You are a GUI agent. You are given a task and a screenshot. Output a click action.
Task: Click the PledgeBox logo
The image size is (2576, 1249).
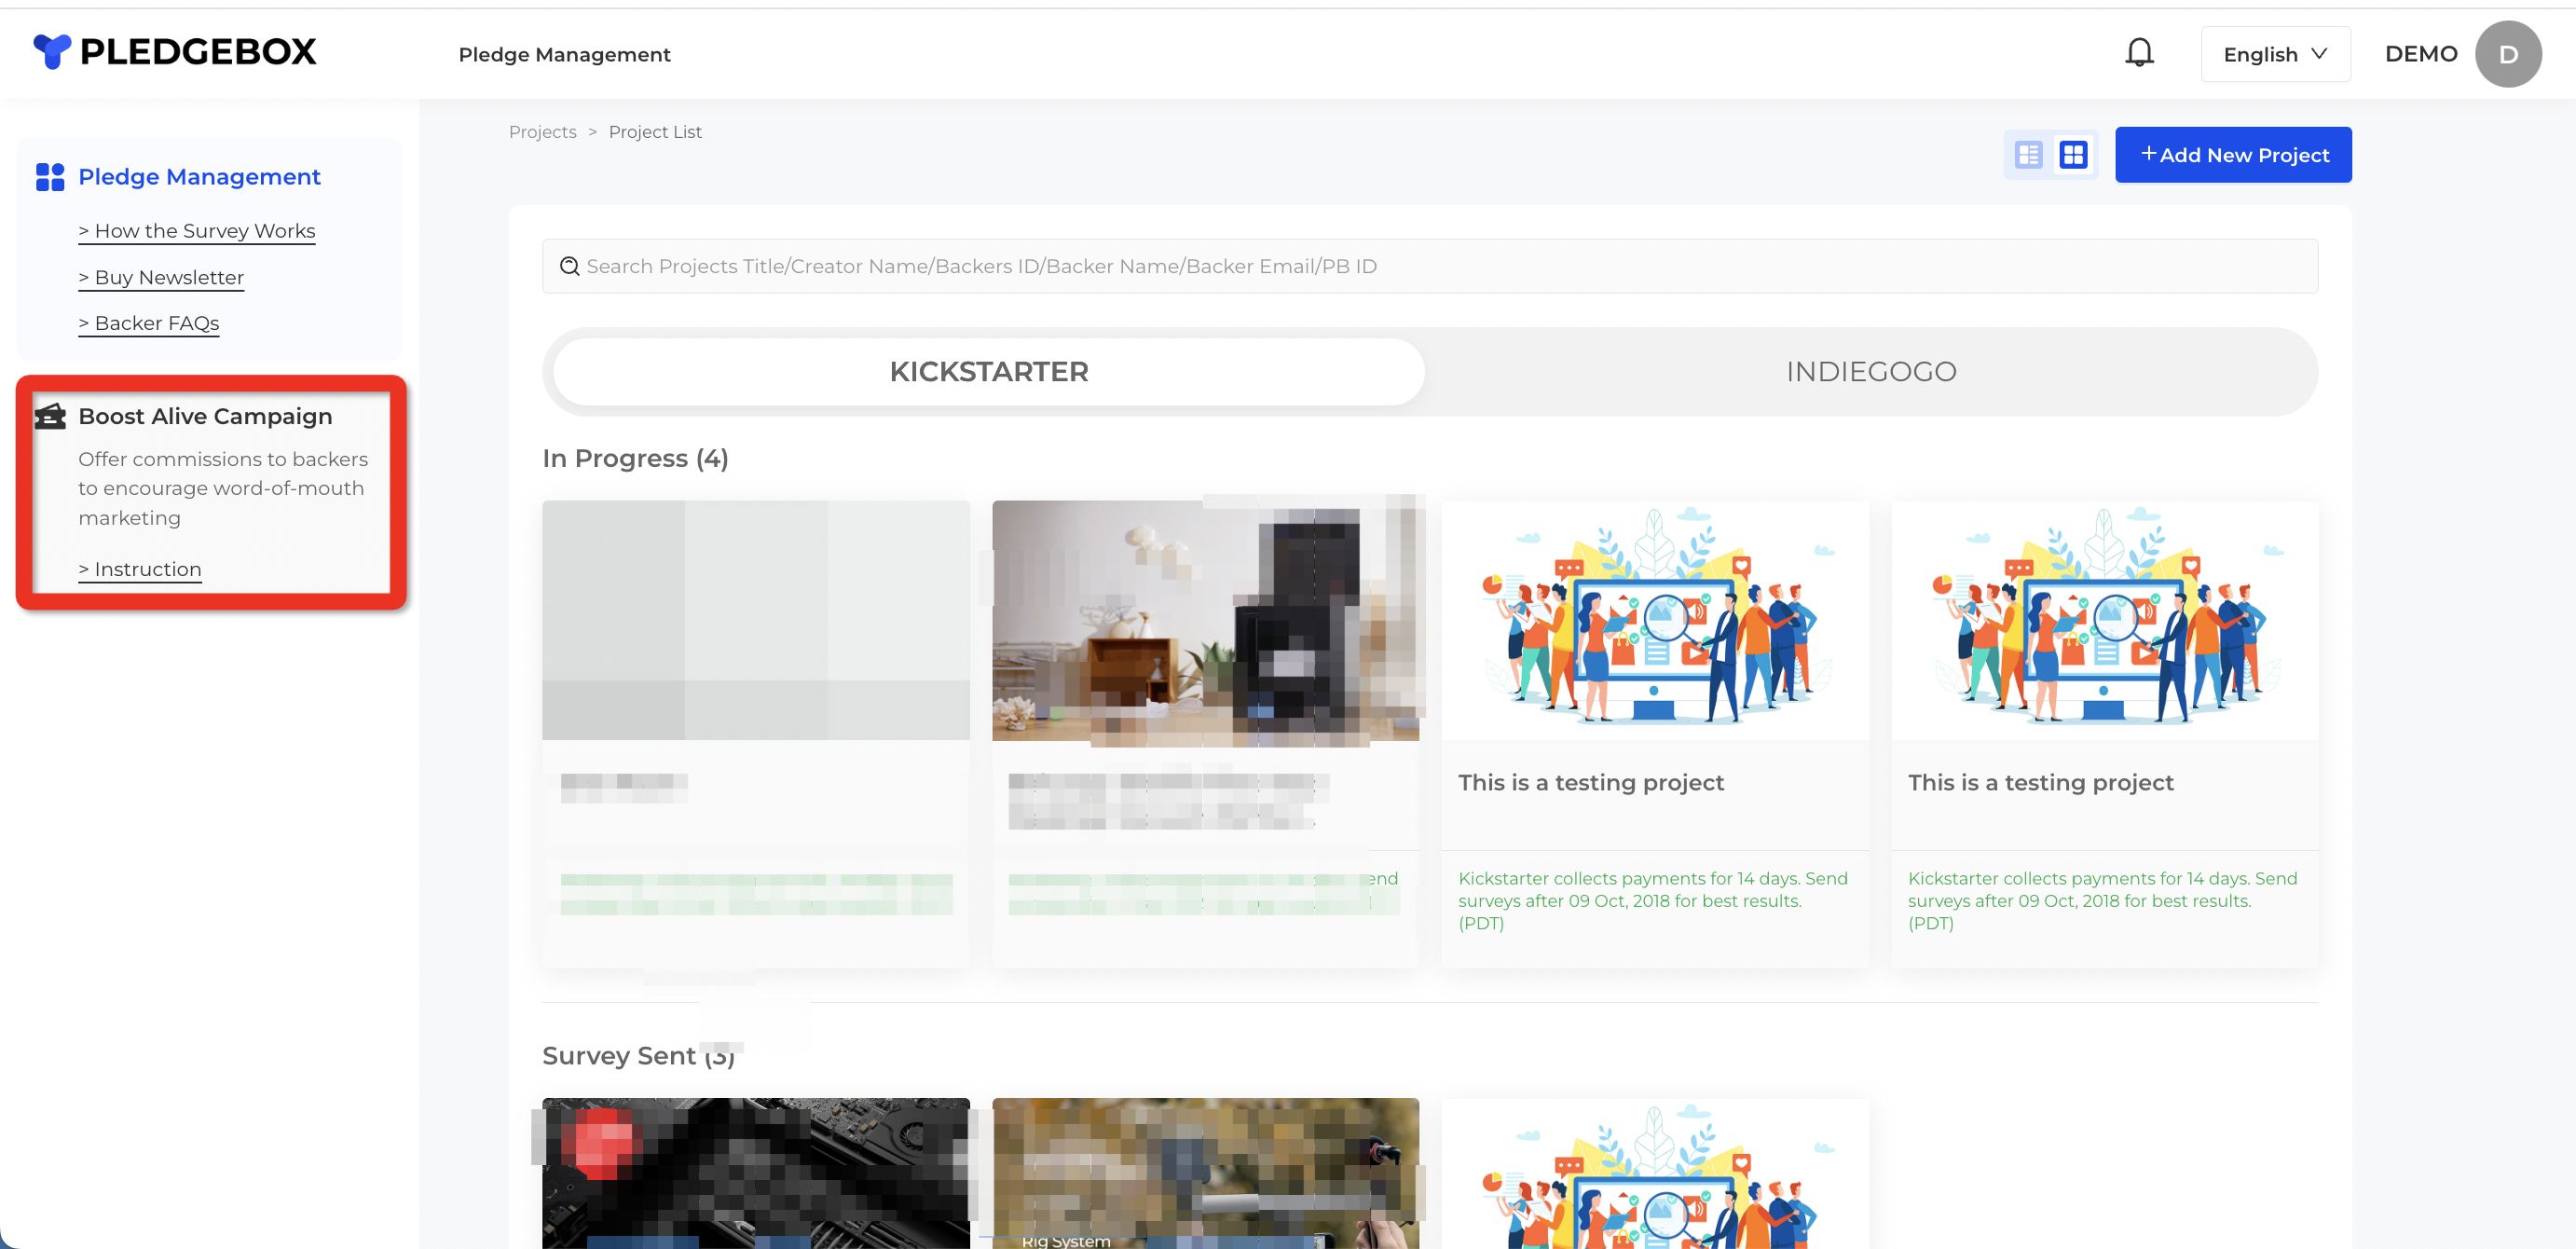click(x=174, y=52)
